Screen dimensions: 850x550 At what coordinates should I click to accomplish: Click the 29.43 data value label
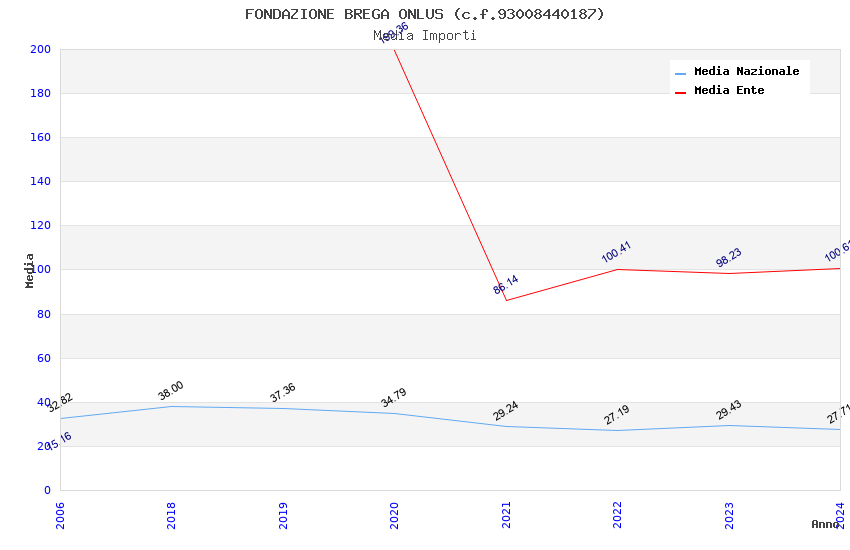728,410
